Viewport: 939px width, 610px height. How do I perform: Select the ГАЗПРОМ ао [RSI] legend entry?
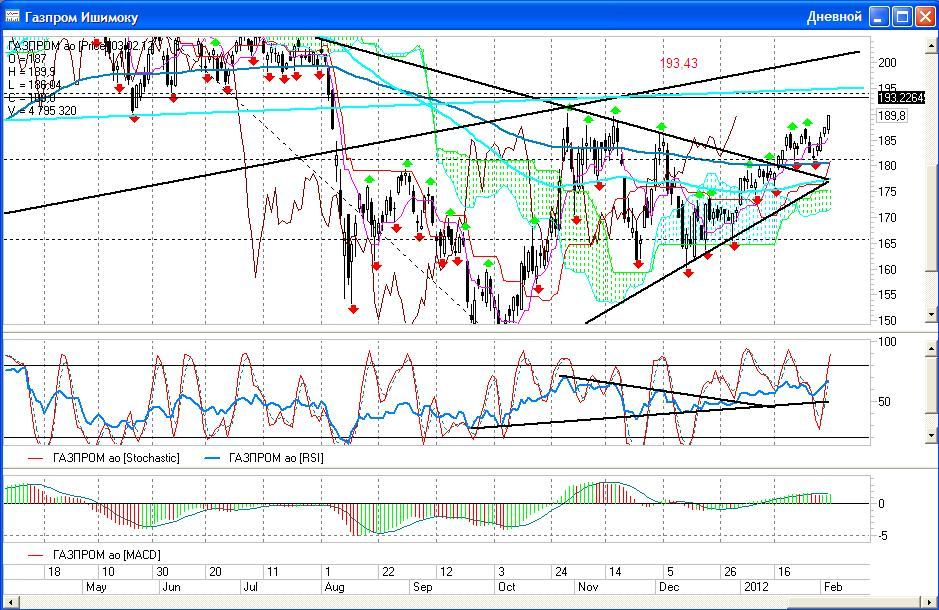coord(276,458)
